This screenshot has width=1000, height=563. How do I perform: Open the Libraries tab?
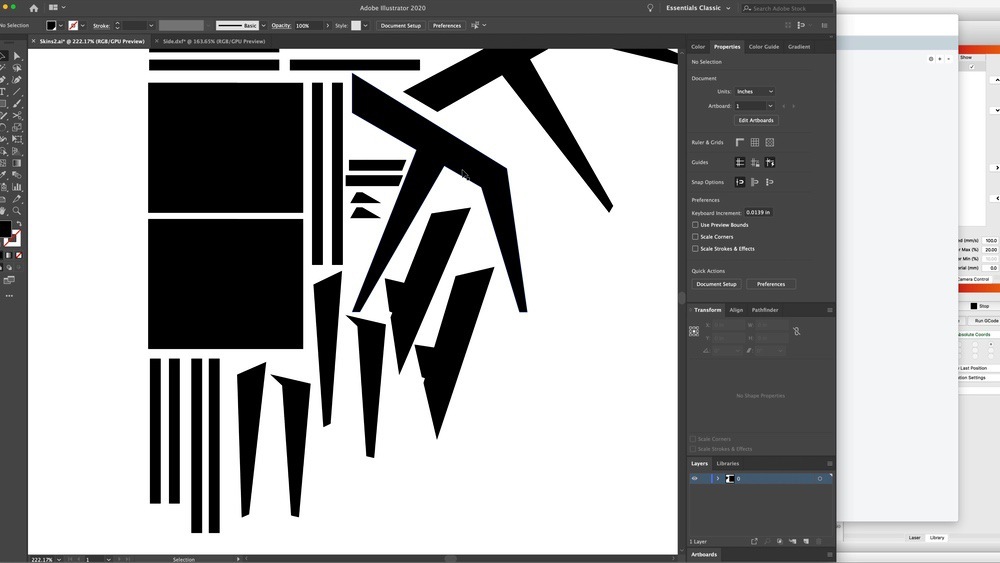(x=728, y=464)
